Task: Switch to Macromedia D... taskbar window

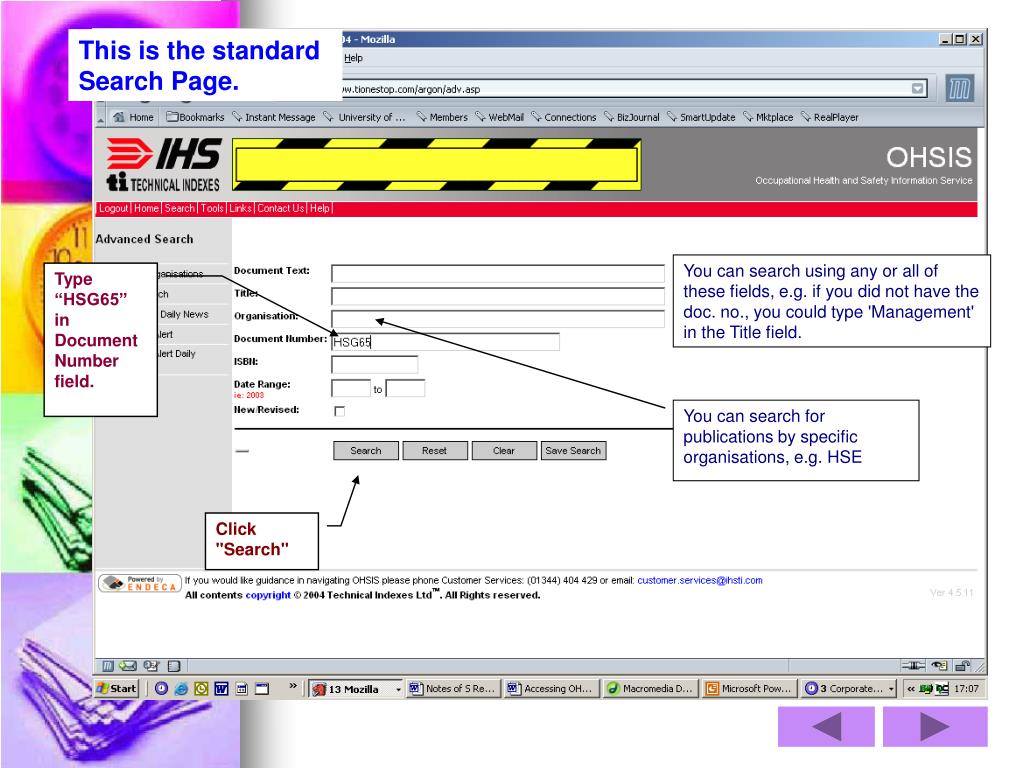Action: (651, 688)
